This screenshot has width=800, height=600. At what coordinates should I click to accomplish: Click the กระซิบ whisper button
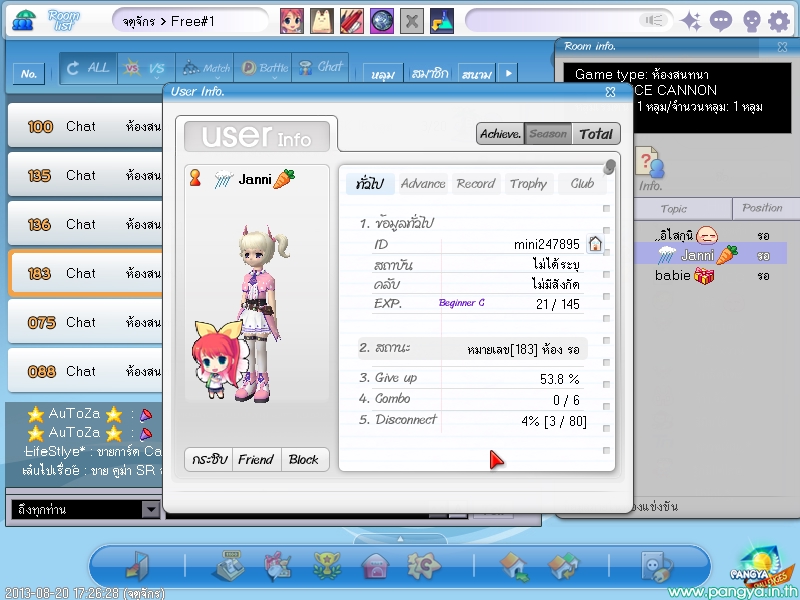[209, 460]
